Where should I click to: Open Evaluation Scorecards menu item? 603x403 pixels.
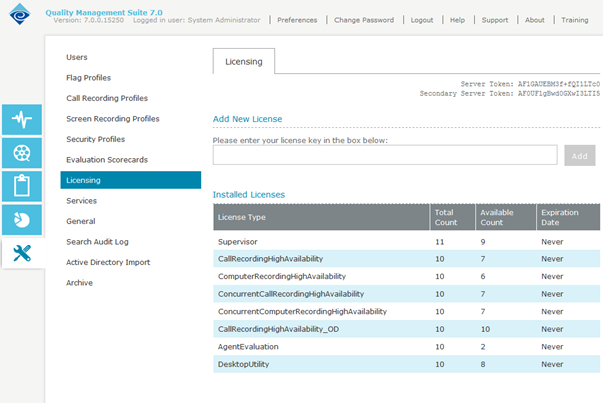[x=107, y=160]
